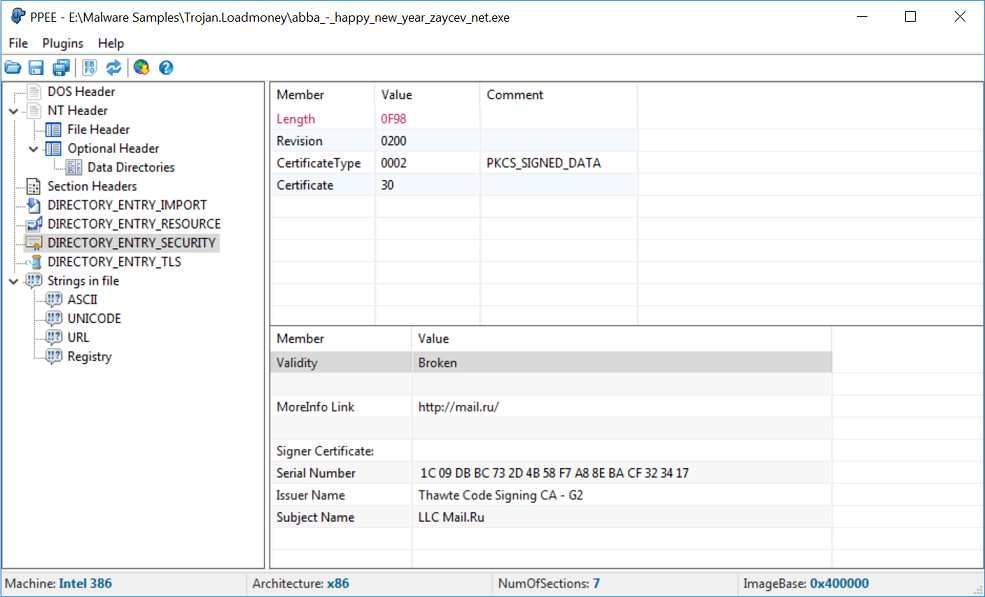Open the File menu
This screenshot has width=985, height=597.
[18, 43]
